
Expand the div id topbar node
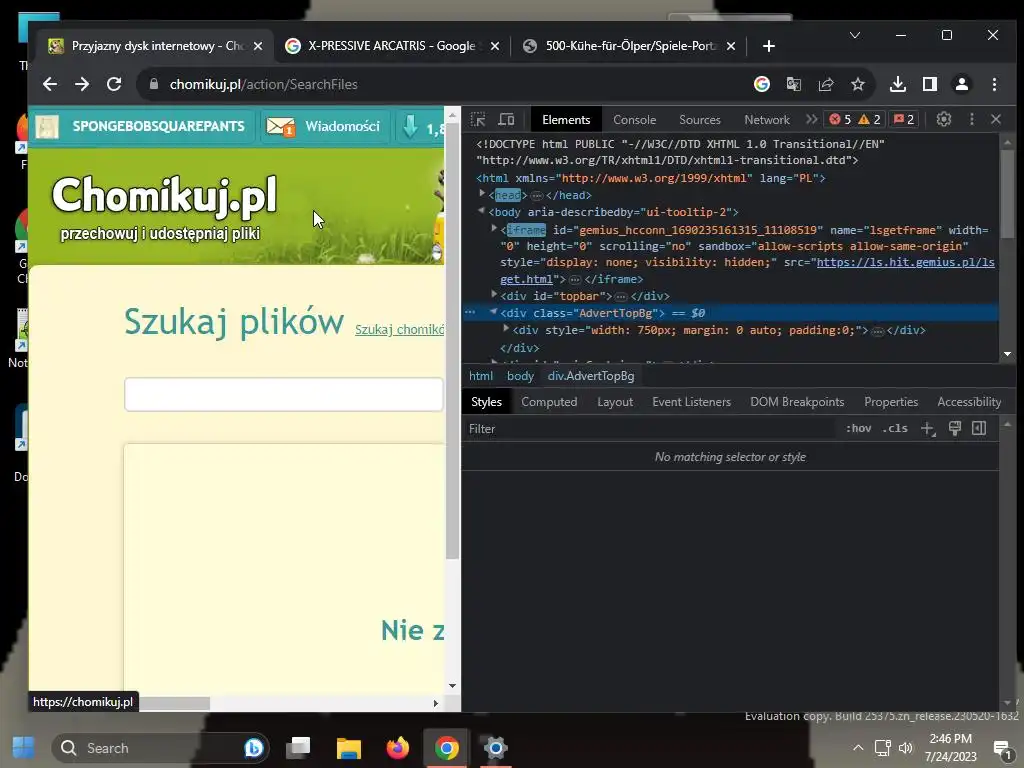pos(494,295)
